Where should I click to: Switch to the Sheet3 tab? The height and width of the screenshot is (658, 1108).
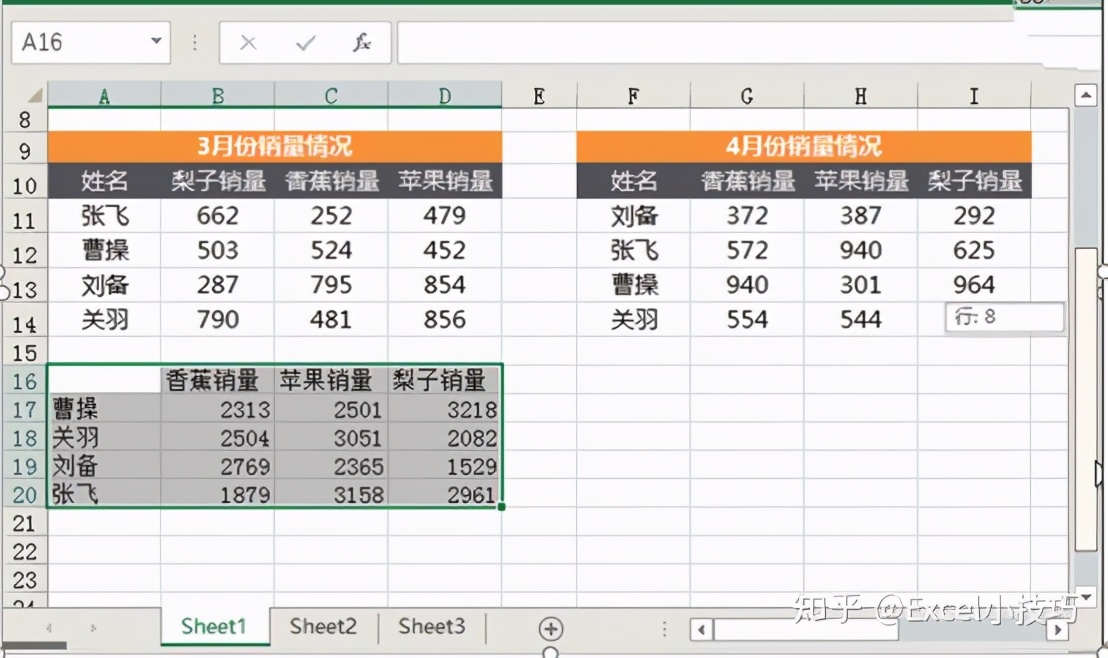pos(432,627)
